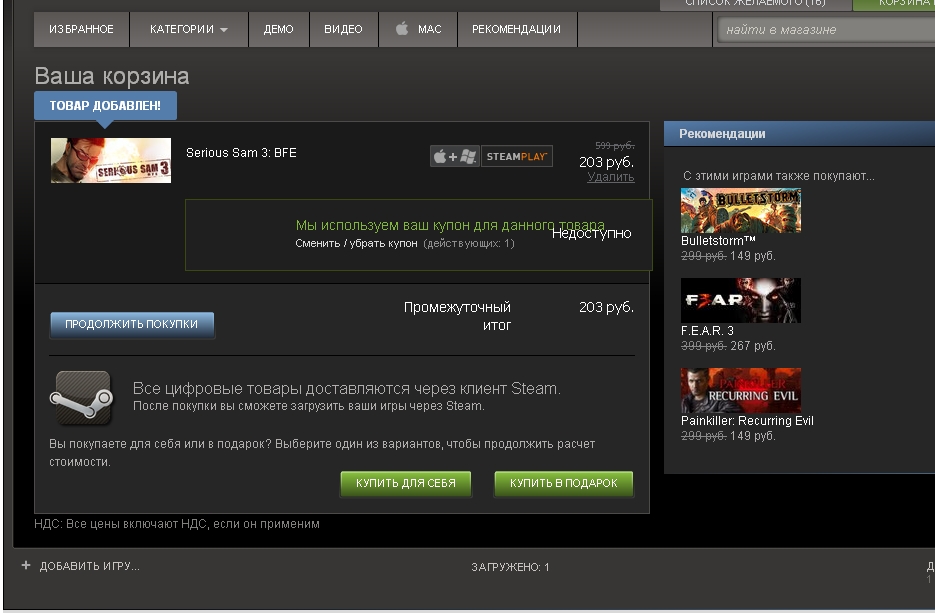Open the MAC store tab
This screenshot has width=935, height=613.
pyautogui.click(x=418, y=29)
